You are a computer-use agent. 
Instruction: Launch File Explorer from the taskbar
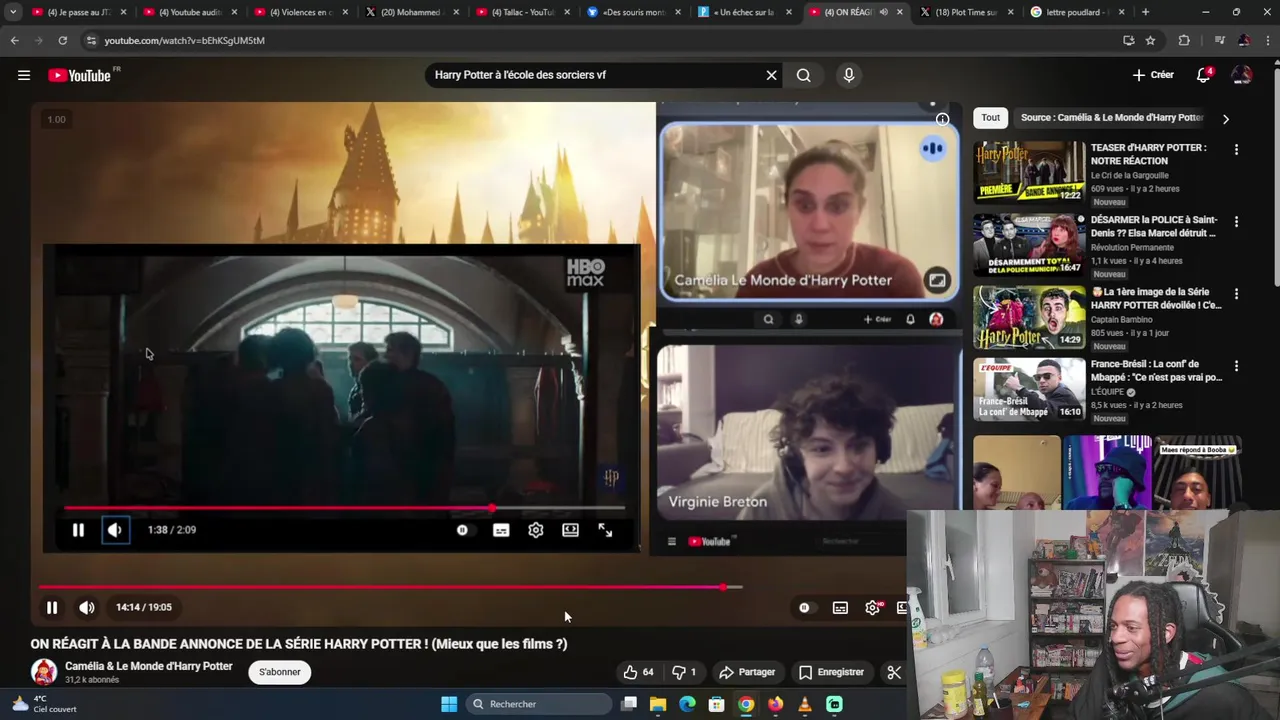[658, 704]
